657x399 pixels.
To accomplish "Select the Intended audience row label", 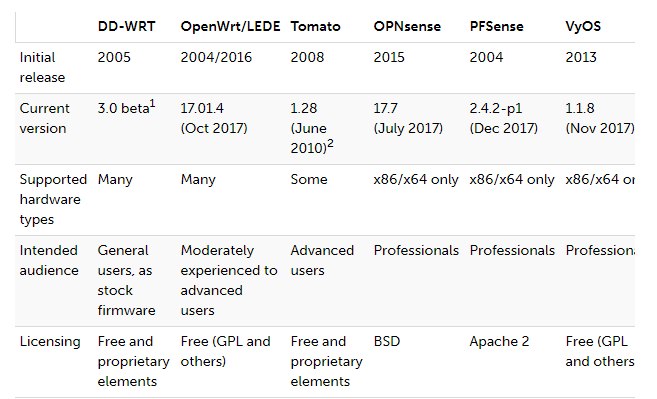I will pyautogui.click(x=49, y=260).
